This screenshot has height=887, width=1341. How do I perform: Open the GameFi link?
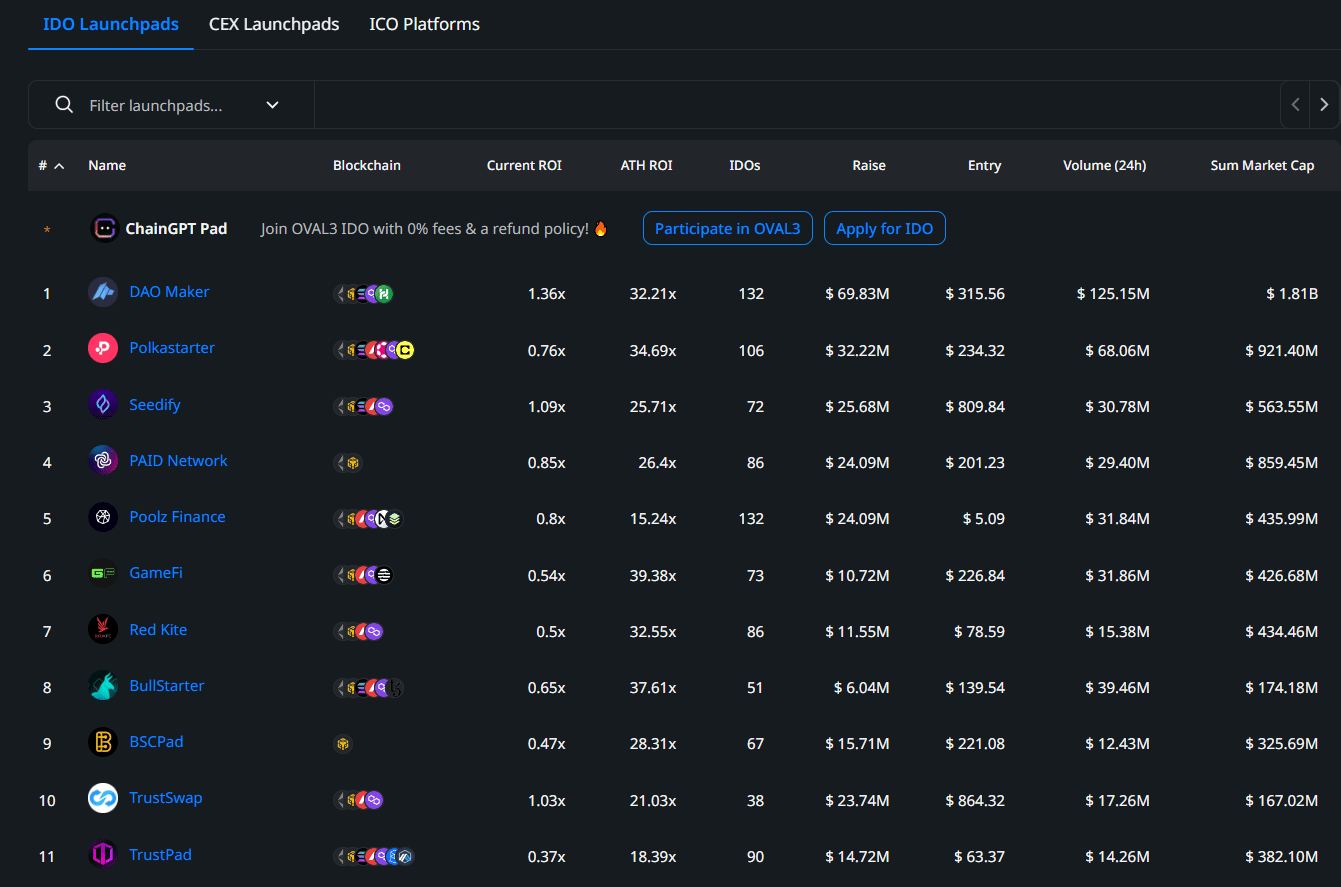coord(156,573)
